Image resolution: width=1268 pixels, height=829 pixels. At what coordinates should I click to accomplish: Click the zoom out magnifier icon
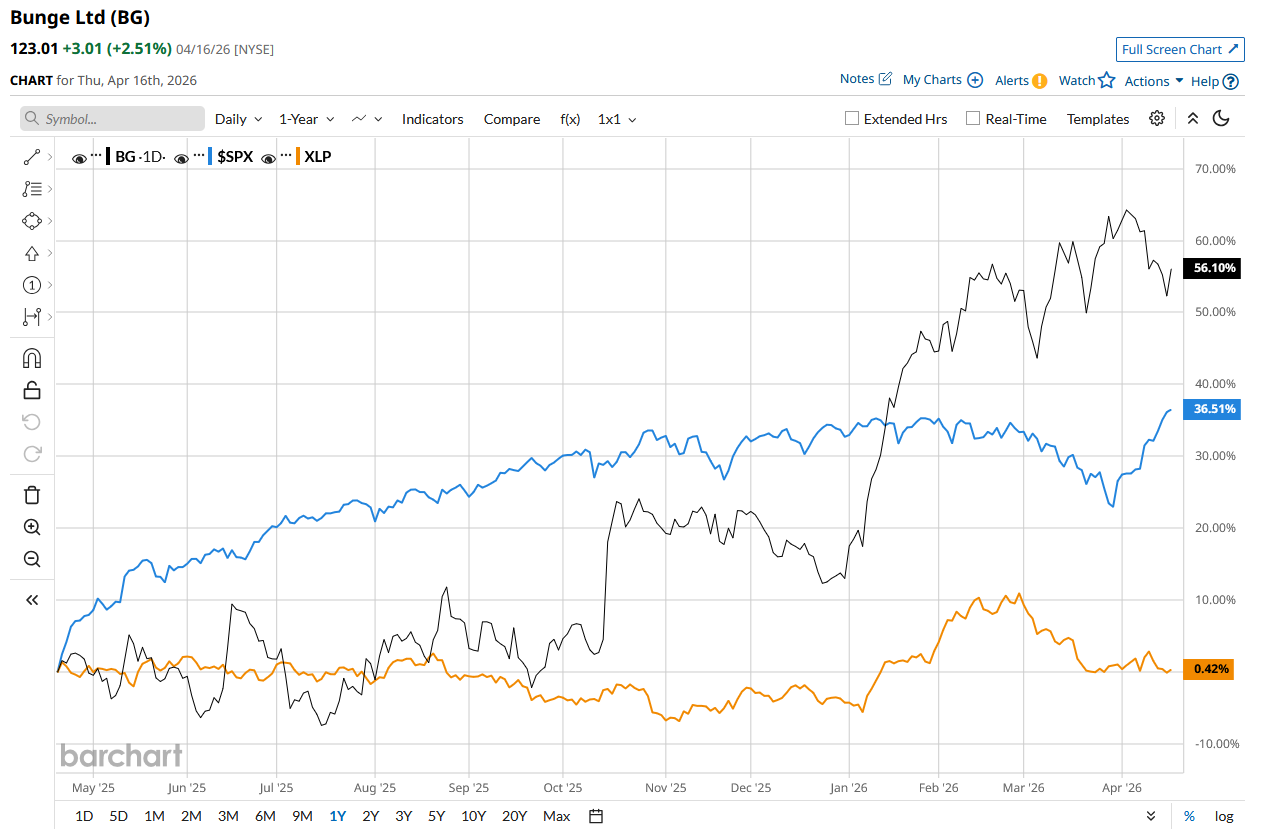point(32,559)
